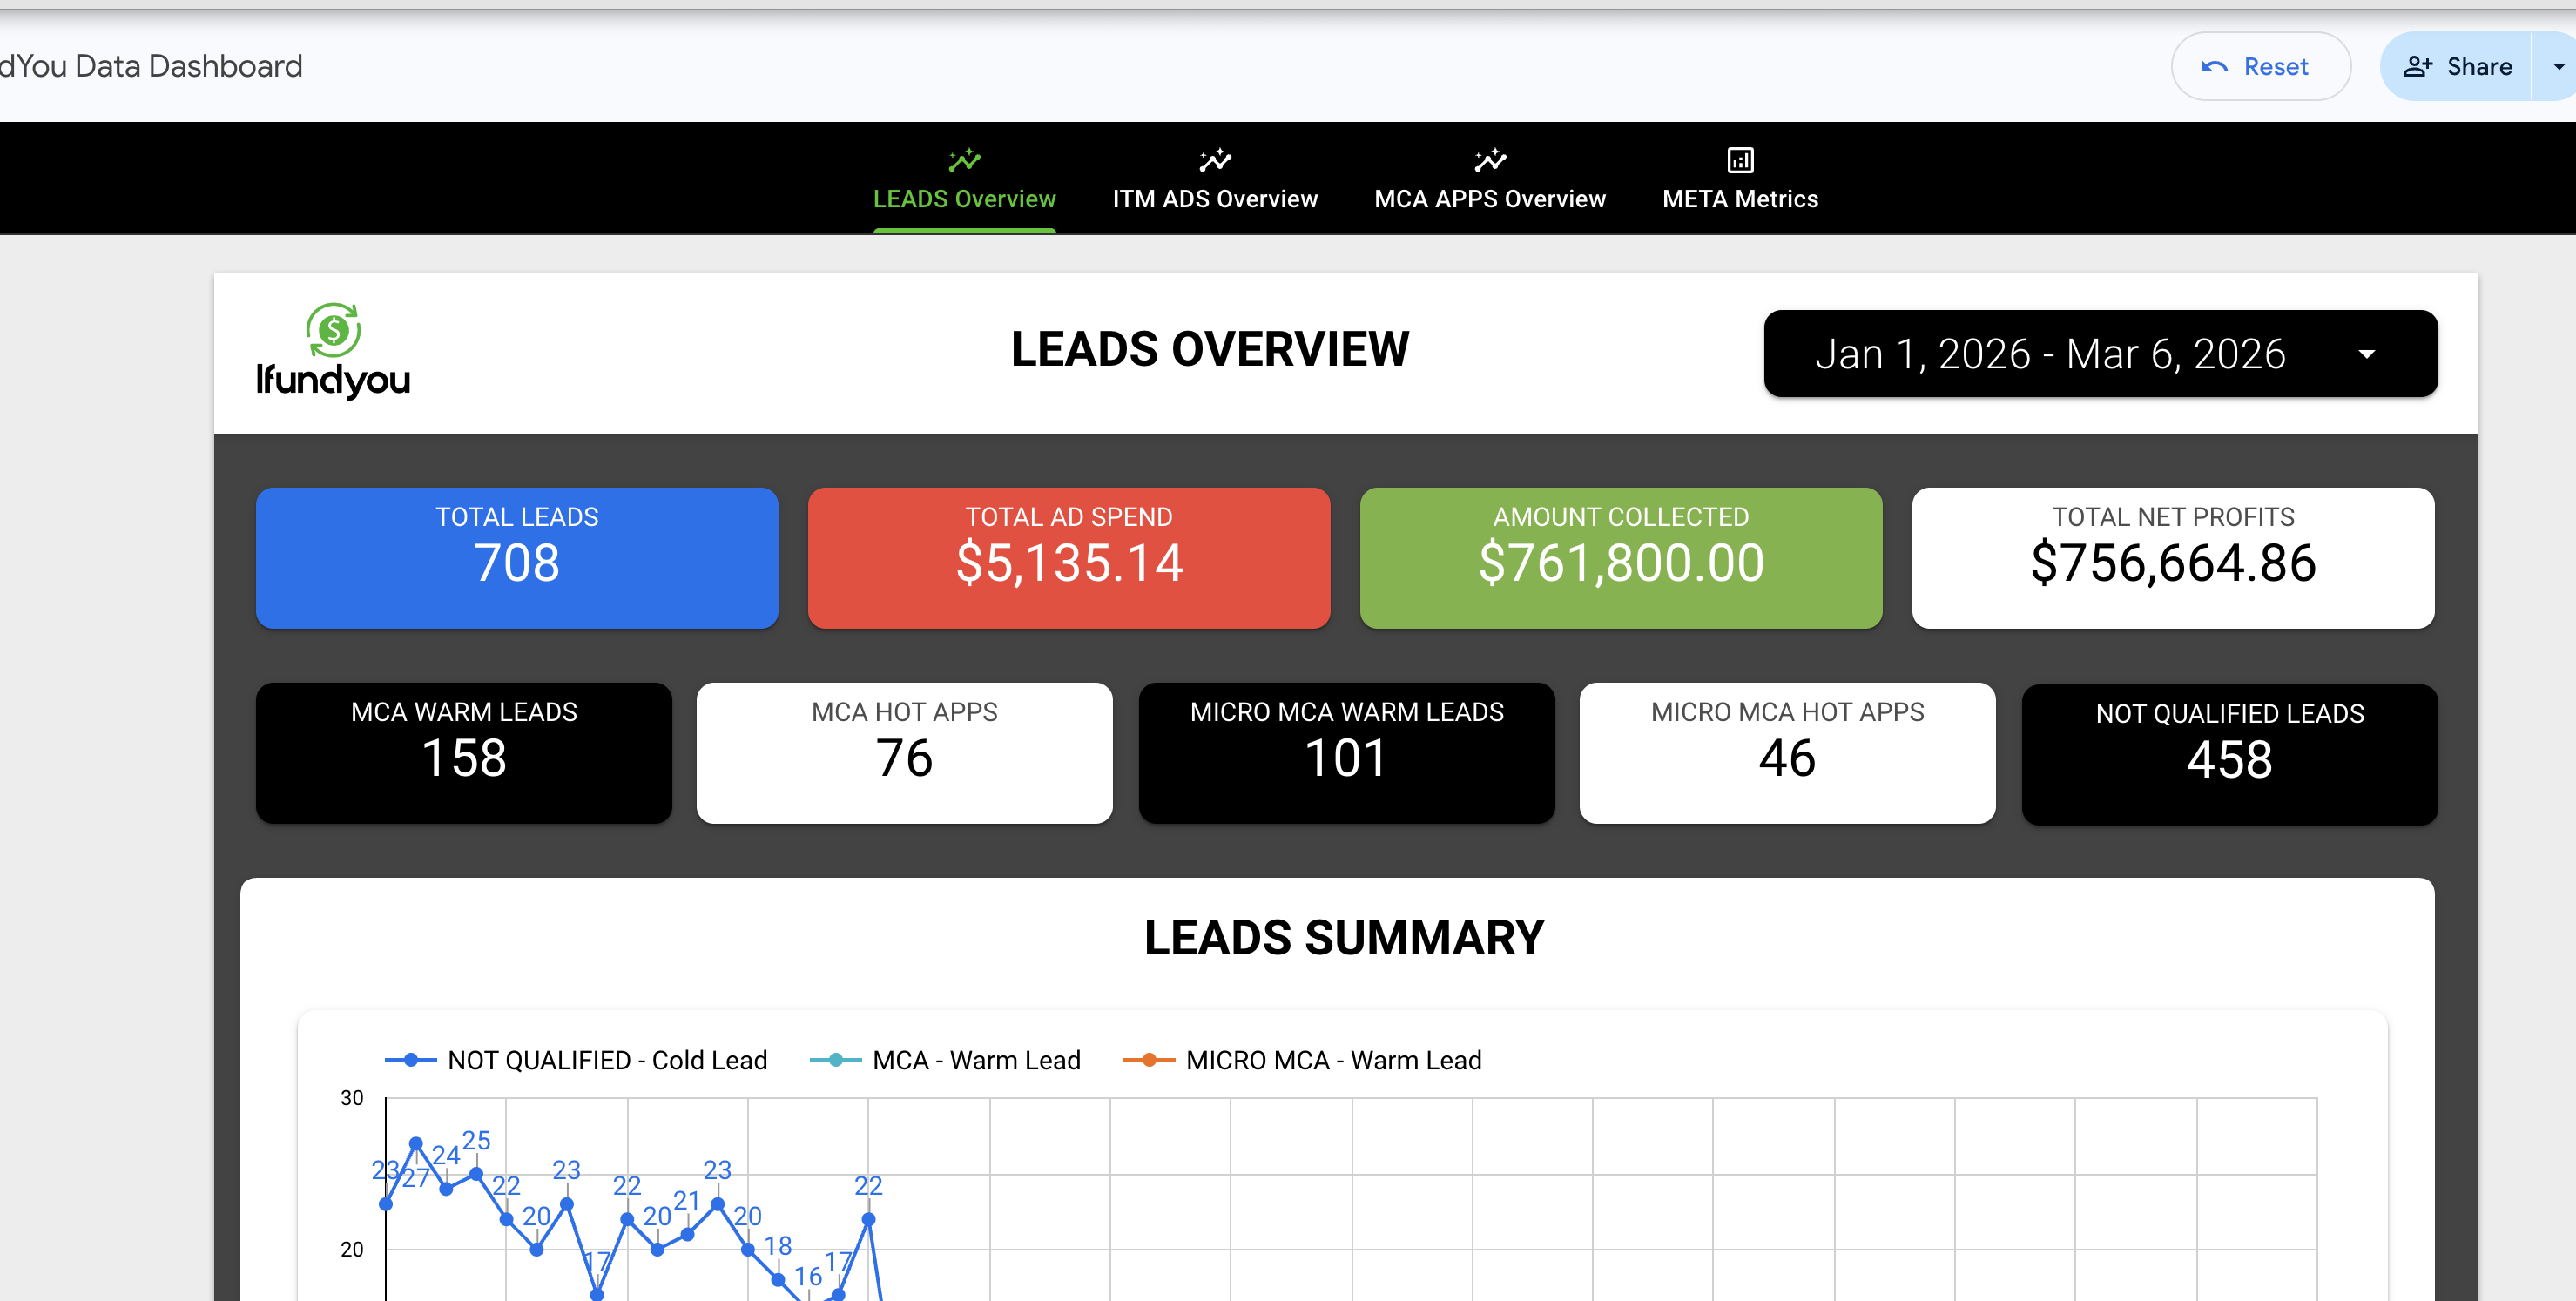
Task: Click the MCA APPS Overview chart icon
Action: click(x=1490, y=160)
